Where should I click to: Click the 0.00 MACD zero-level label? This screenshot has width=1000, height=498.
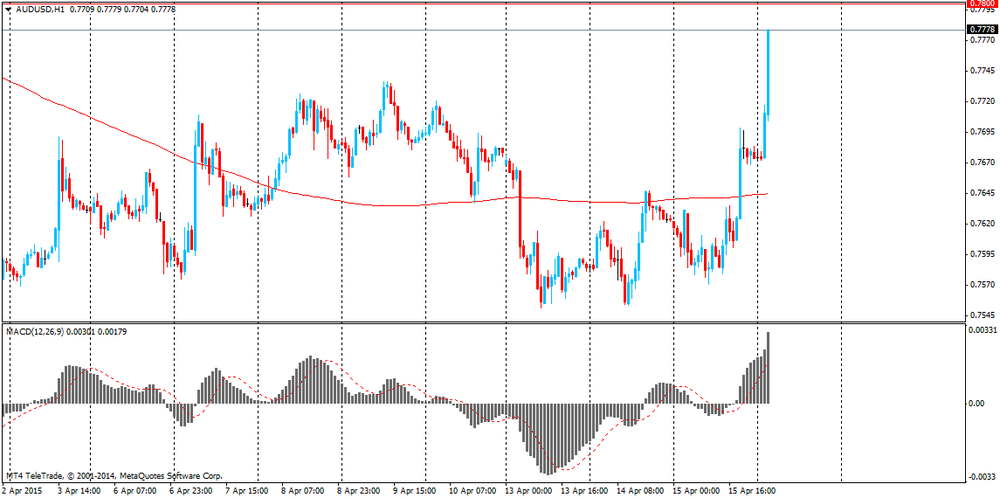[978, 403]
